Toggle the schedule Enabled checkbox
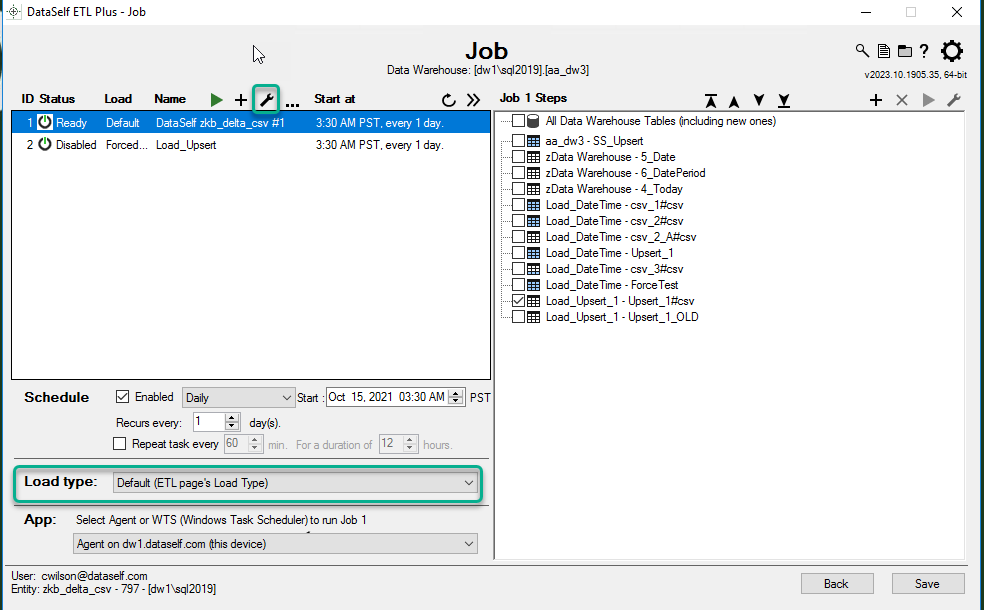The image size is (984, 610). 123,397
